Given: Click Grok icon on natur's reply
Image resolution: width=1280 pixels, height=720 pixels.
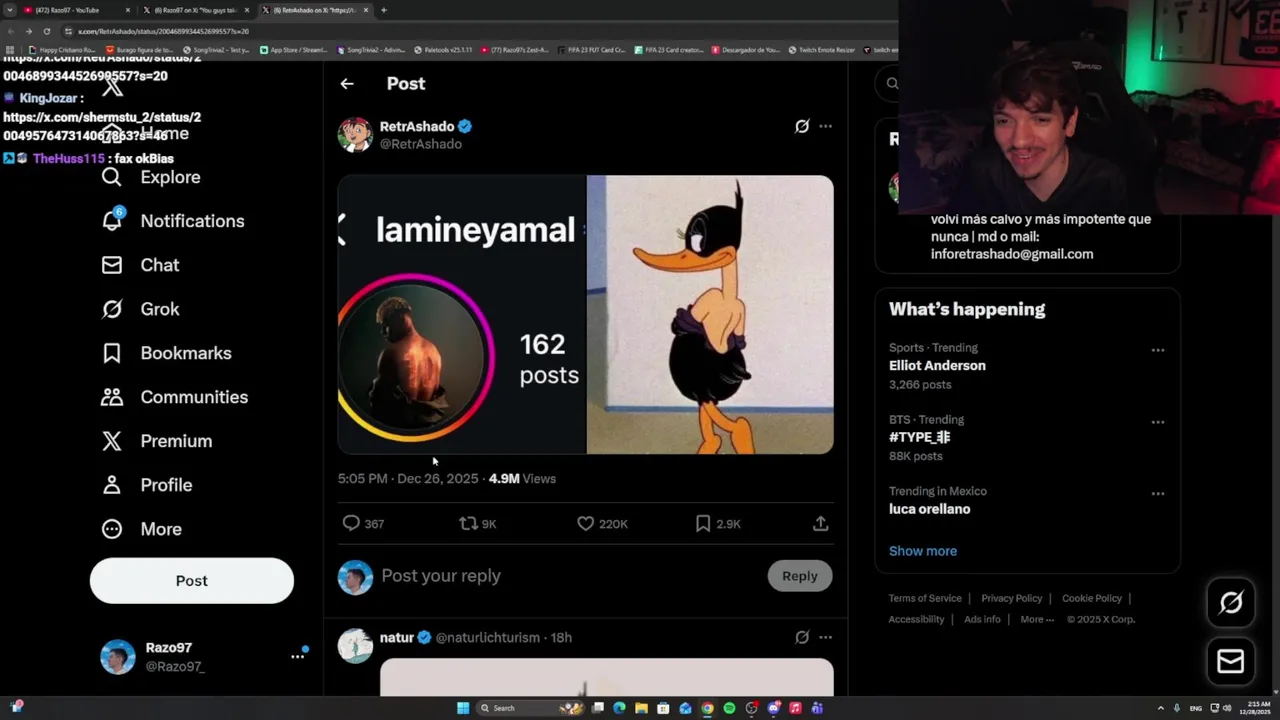Looking at the screenshot, I should (x=802, y=637).
